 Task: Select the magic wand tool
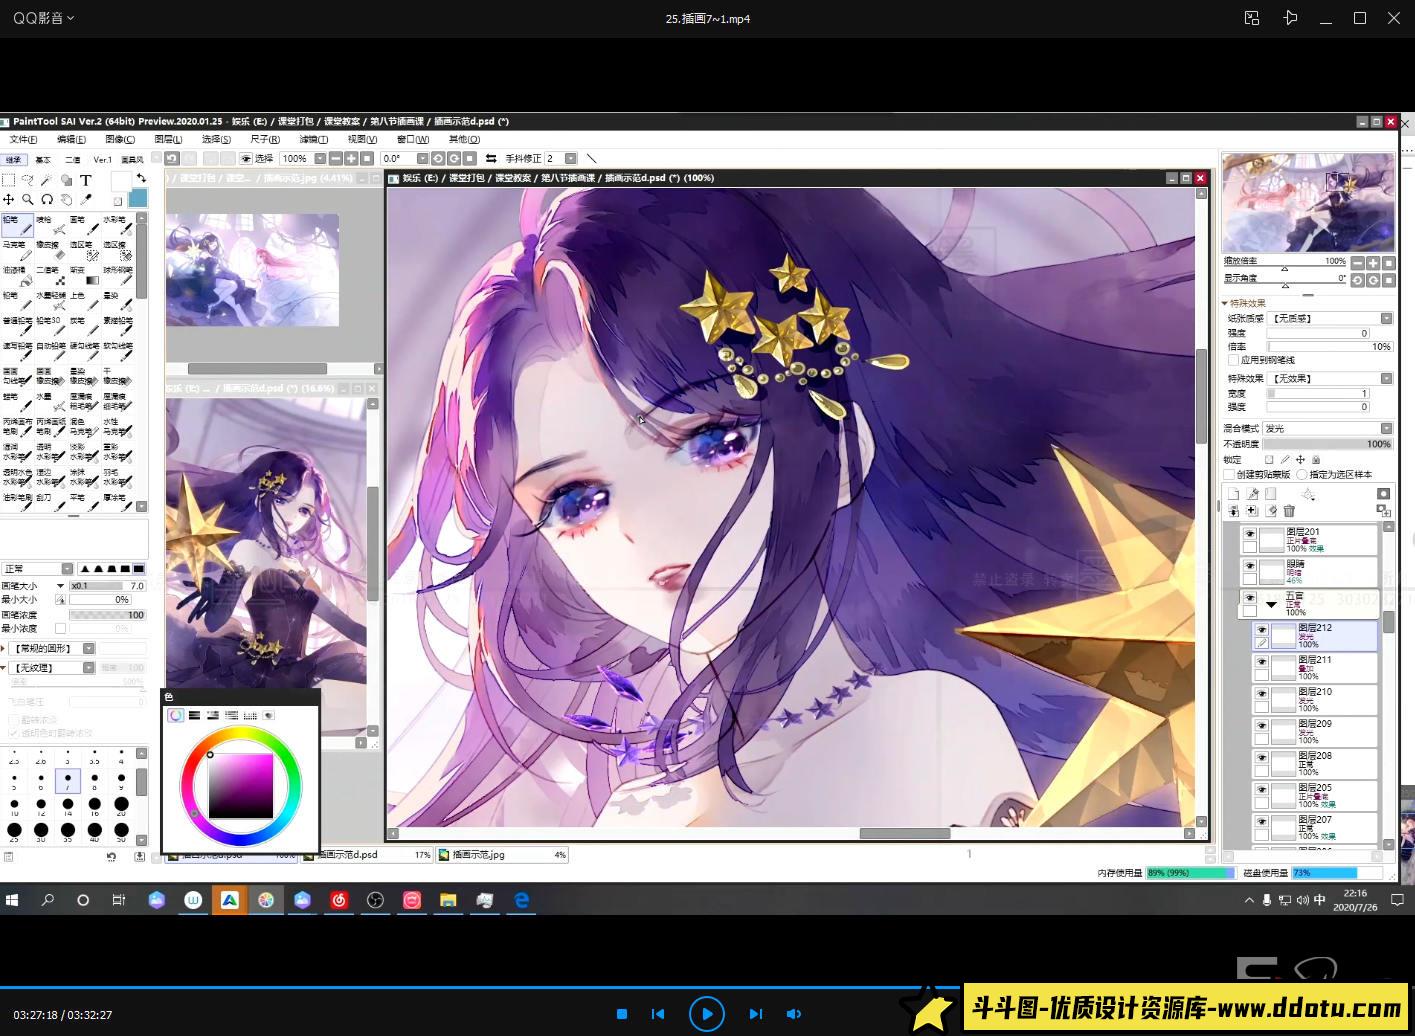46,180
